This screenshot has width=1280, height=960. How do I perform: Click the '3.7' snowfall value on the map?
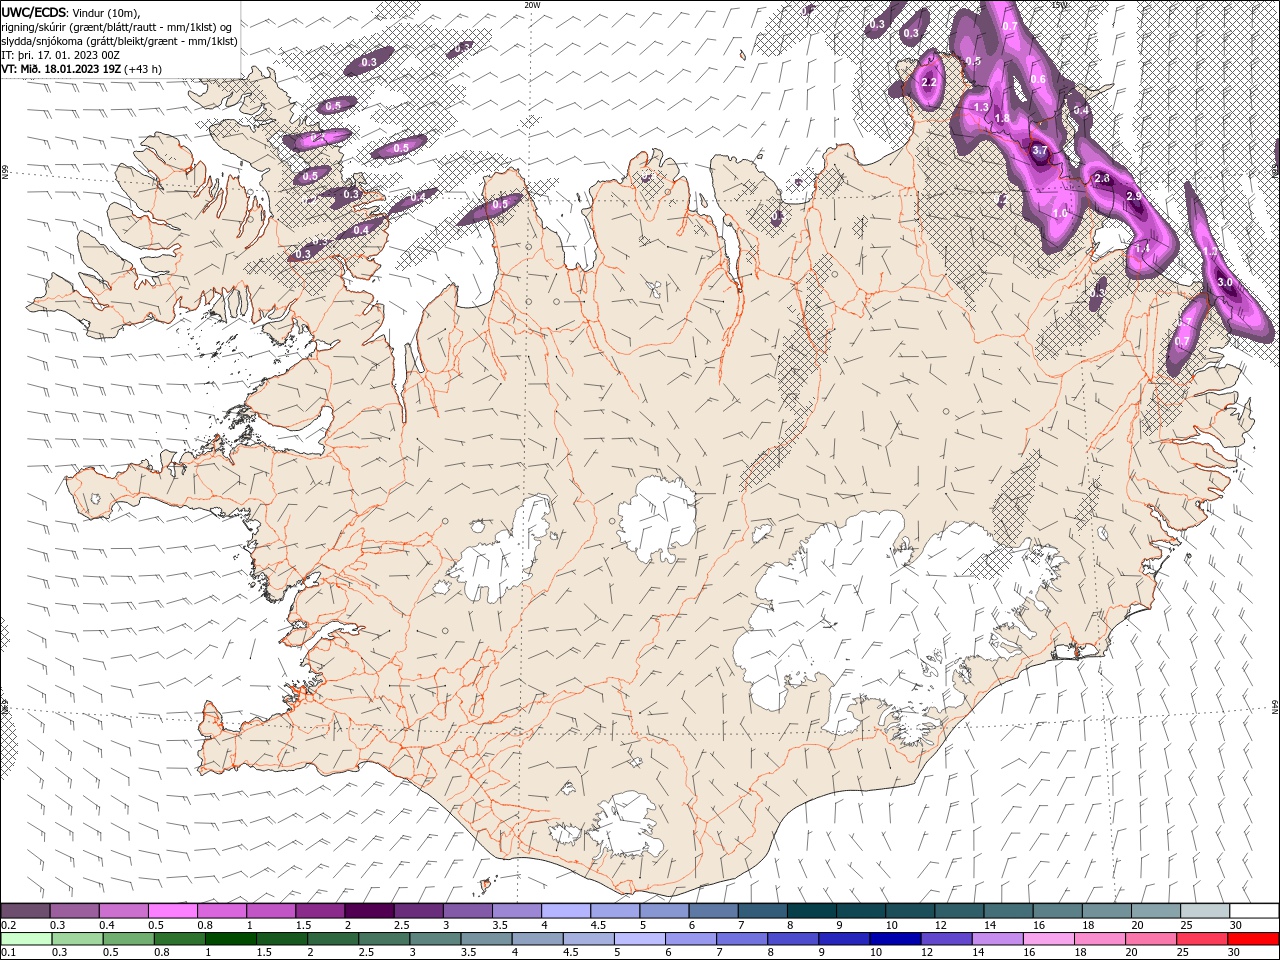[1039, 151]
